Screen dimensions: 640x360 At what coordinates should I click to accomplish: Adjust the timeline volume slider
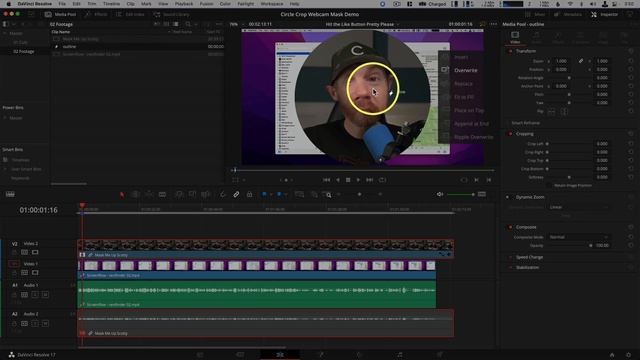click(460, 195)
